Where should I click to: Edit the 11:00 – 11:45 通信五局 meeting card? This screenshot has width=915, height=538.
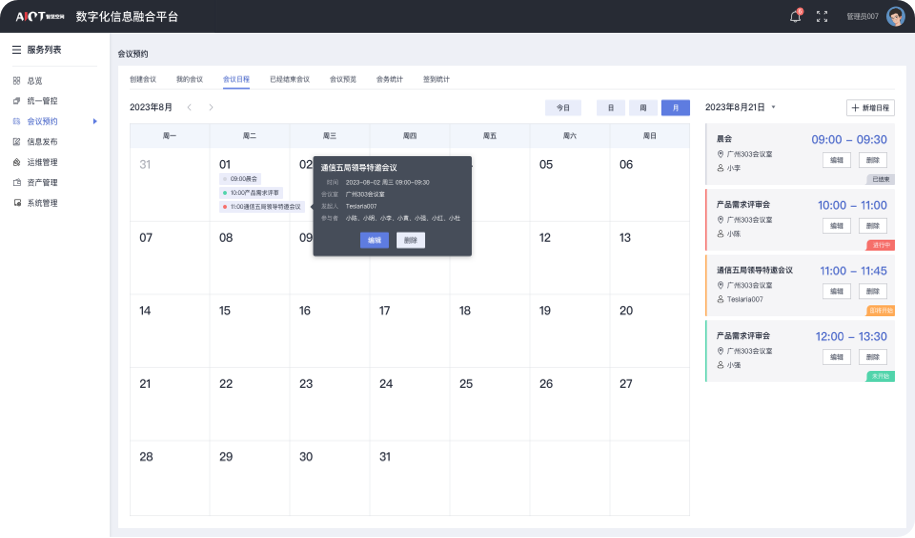837,291
